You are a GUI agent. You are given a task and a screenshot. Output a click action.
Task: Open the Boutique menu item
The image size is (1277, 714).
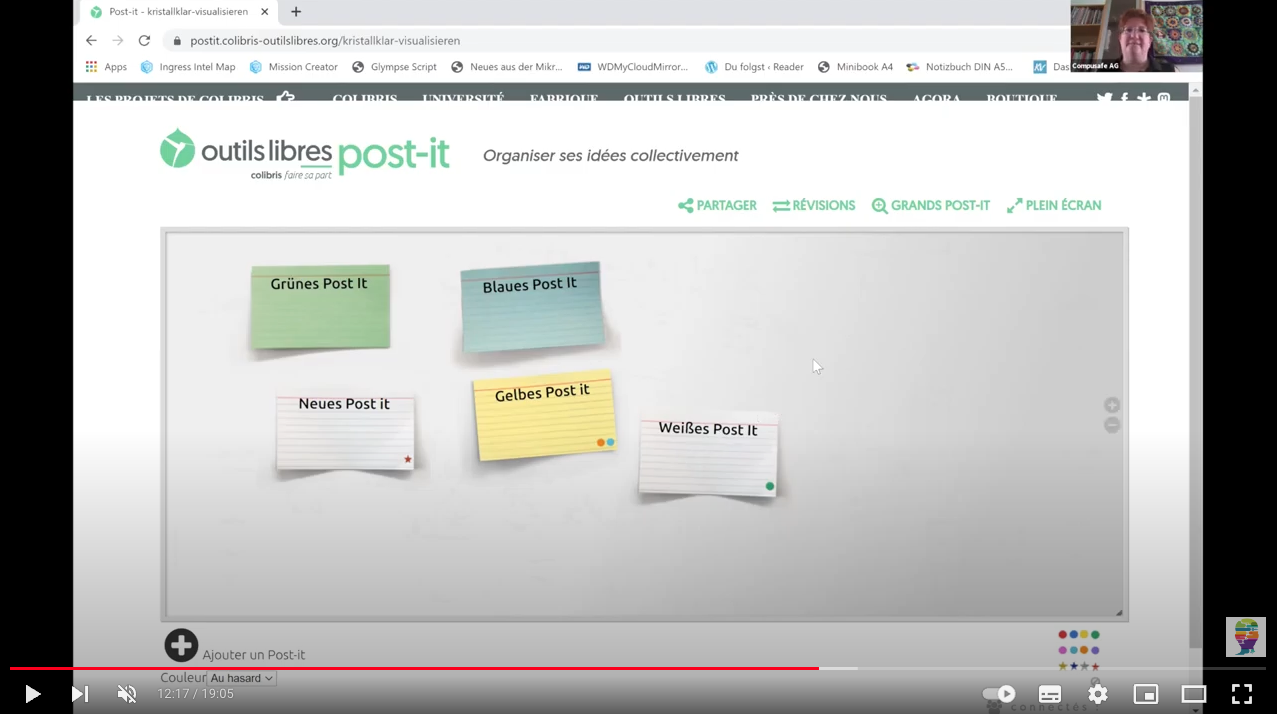(1022, 99)
